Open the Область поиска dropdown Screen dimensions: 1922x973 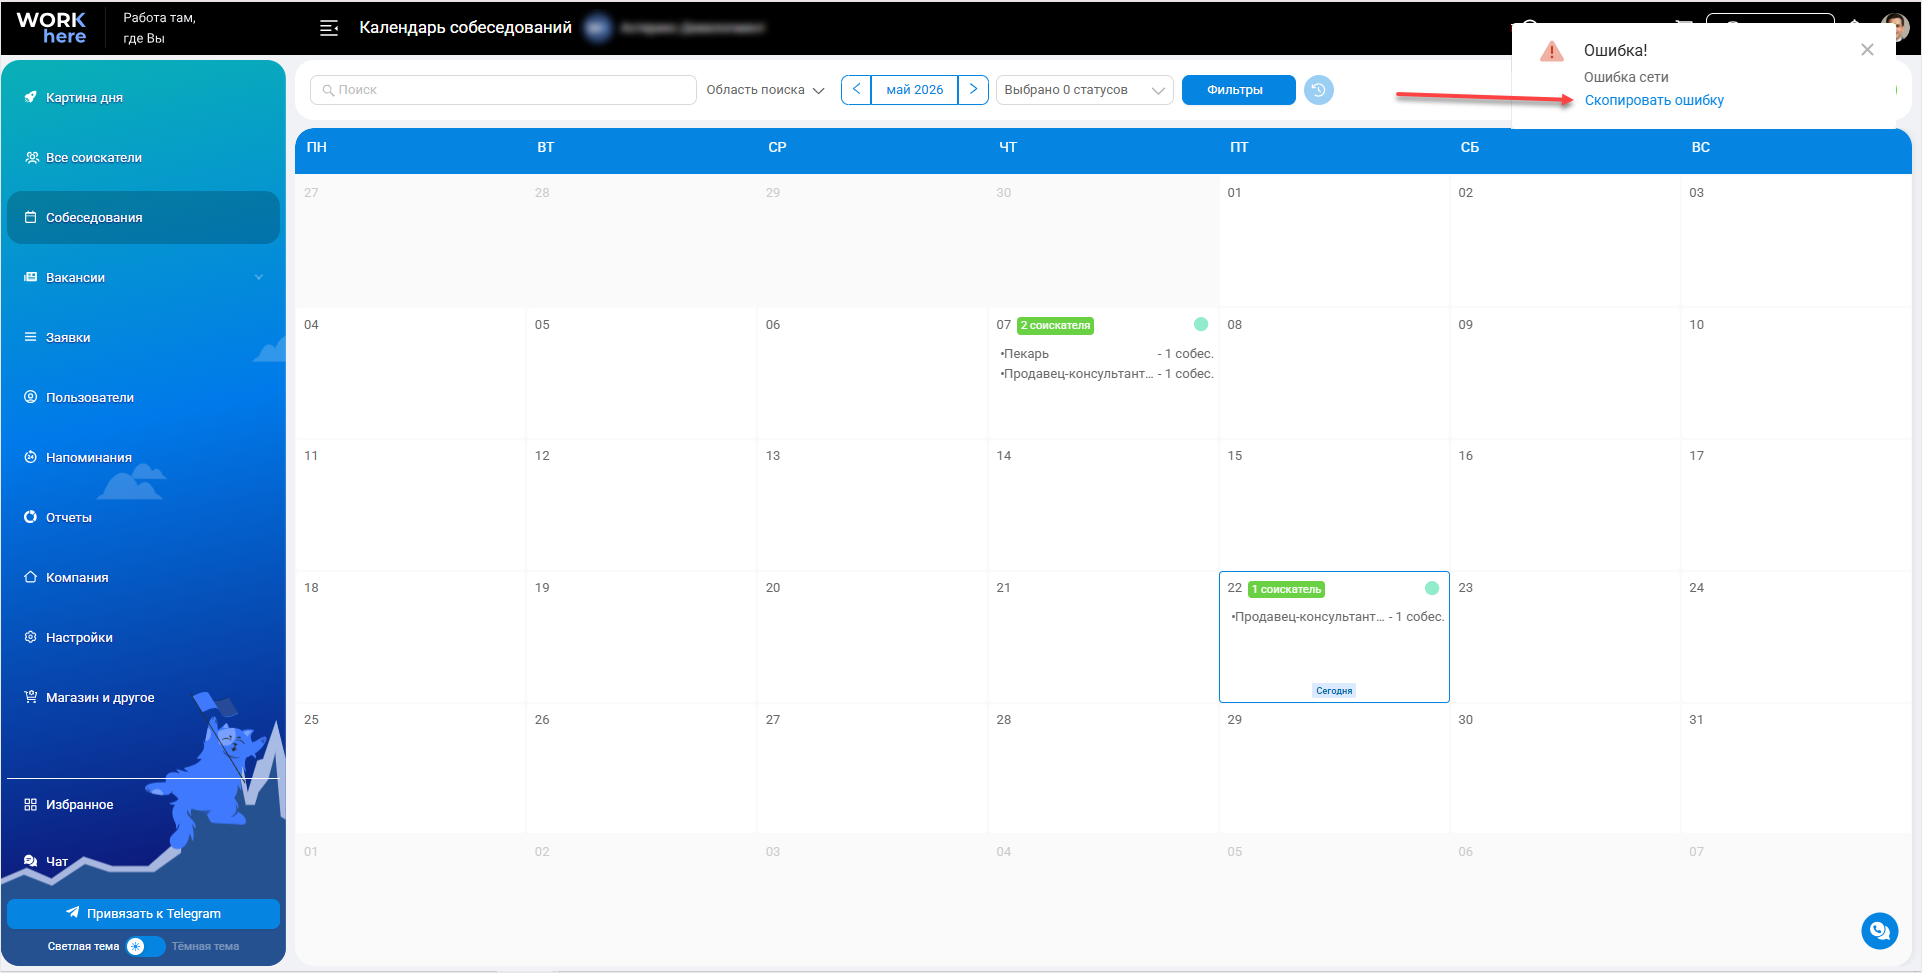(765, 90)
